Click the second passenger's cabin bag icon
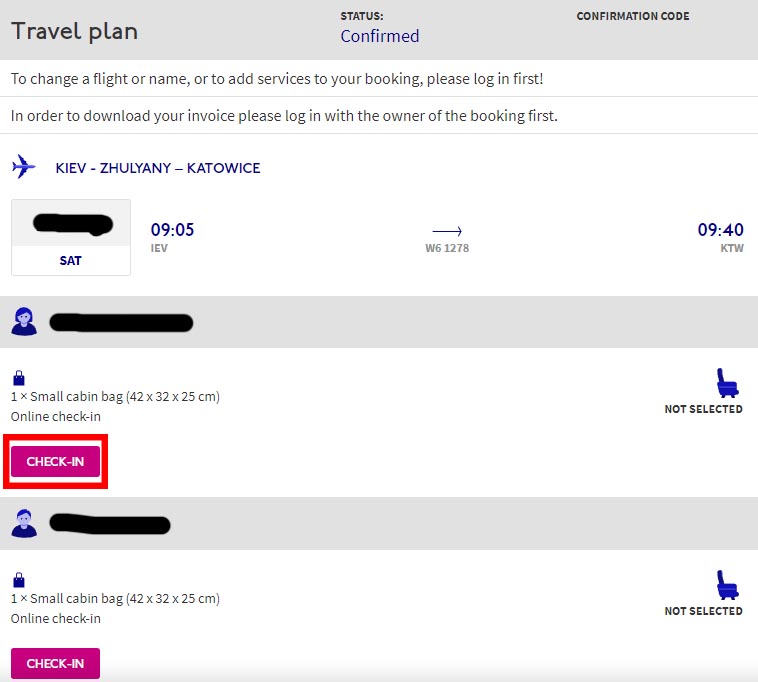 tap(18, 580)
